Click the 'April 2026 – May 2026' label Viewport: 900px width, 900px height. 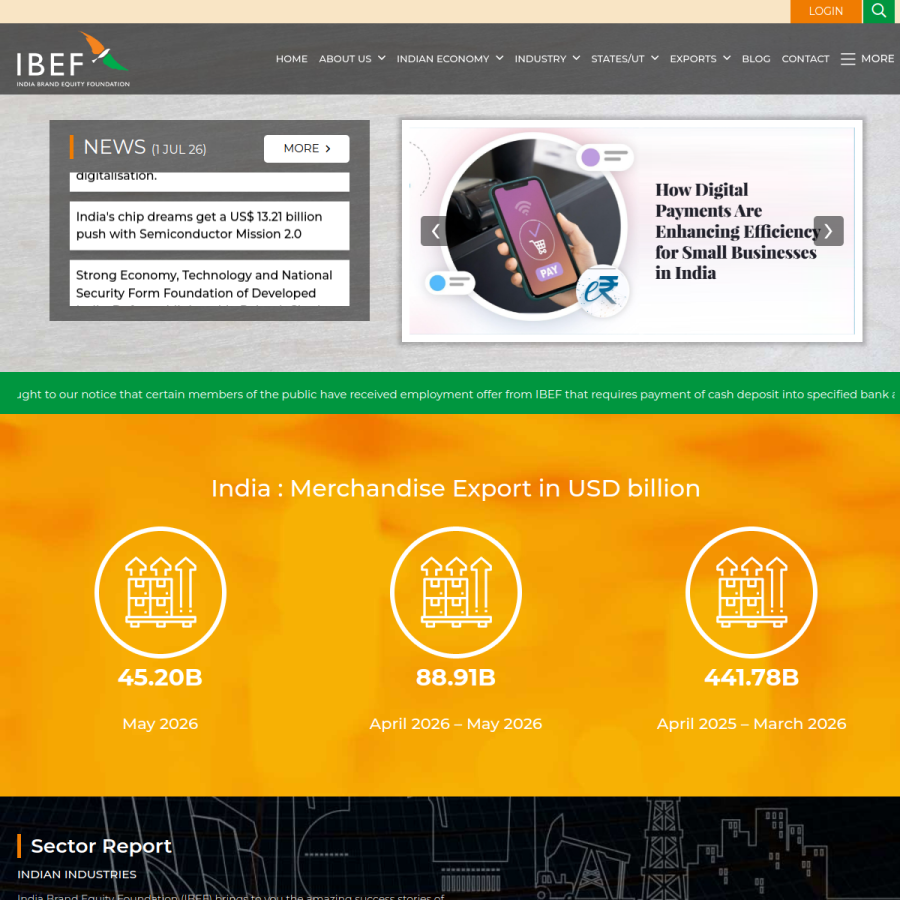coord(456,723)
